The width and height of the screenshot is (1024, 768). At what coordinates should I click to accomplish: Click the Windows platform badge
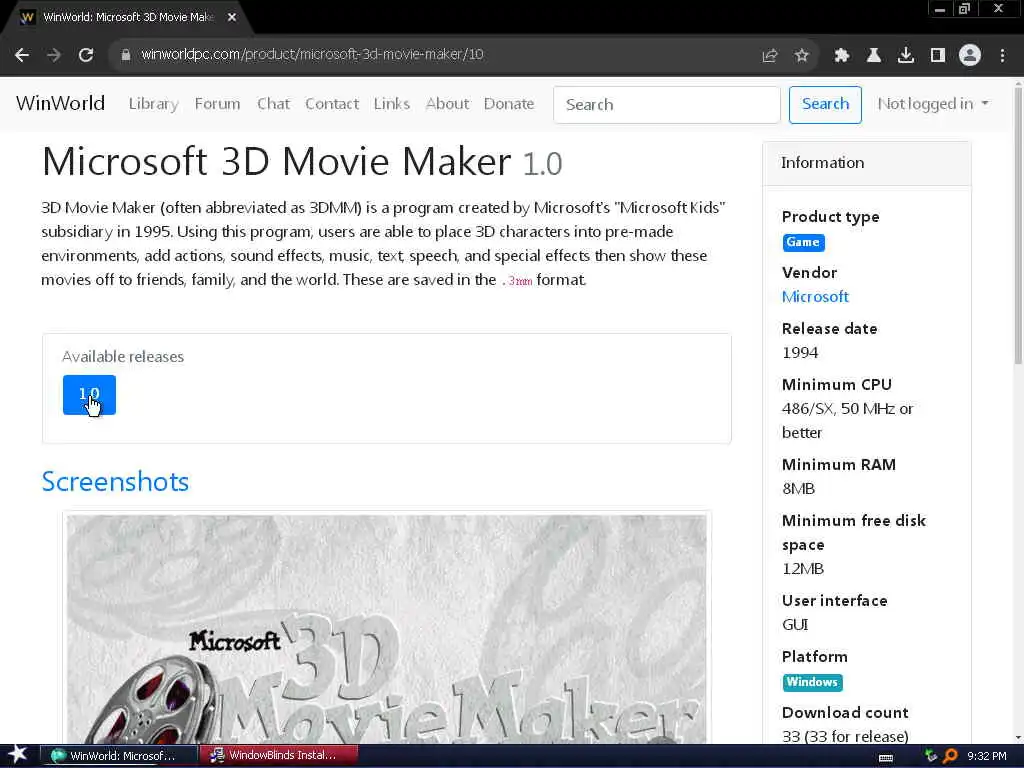pyautogui.click(x=812, y=682)
